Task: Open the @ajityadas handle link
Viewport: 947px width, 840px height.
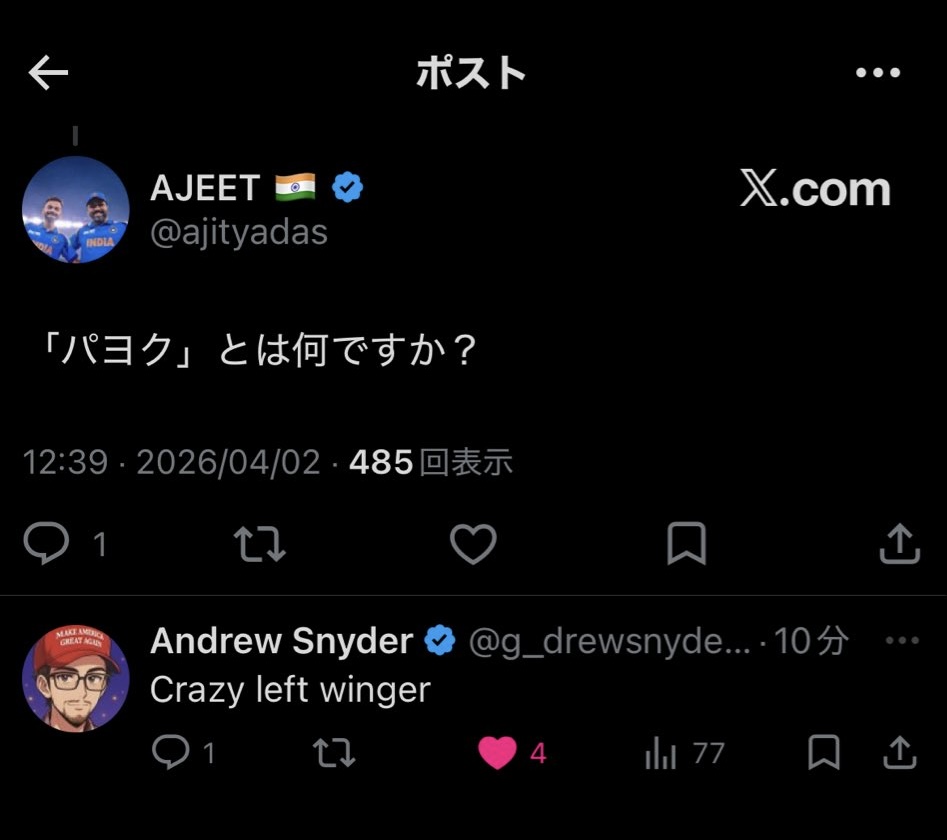Action: (239, 232)
